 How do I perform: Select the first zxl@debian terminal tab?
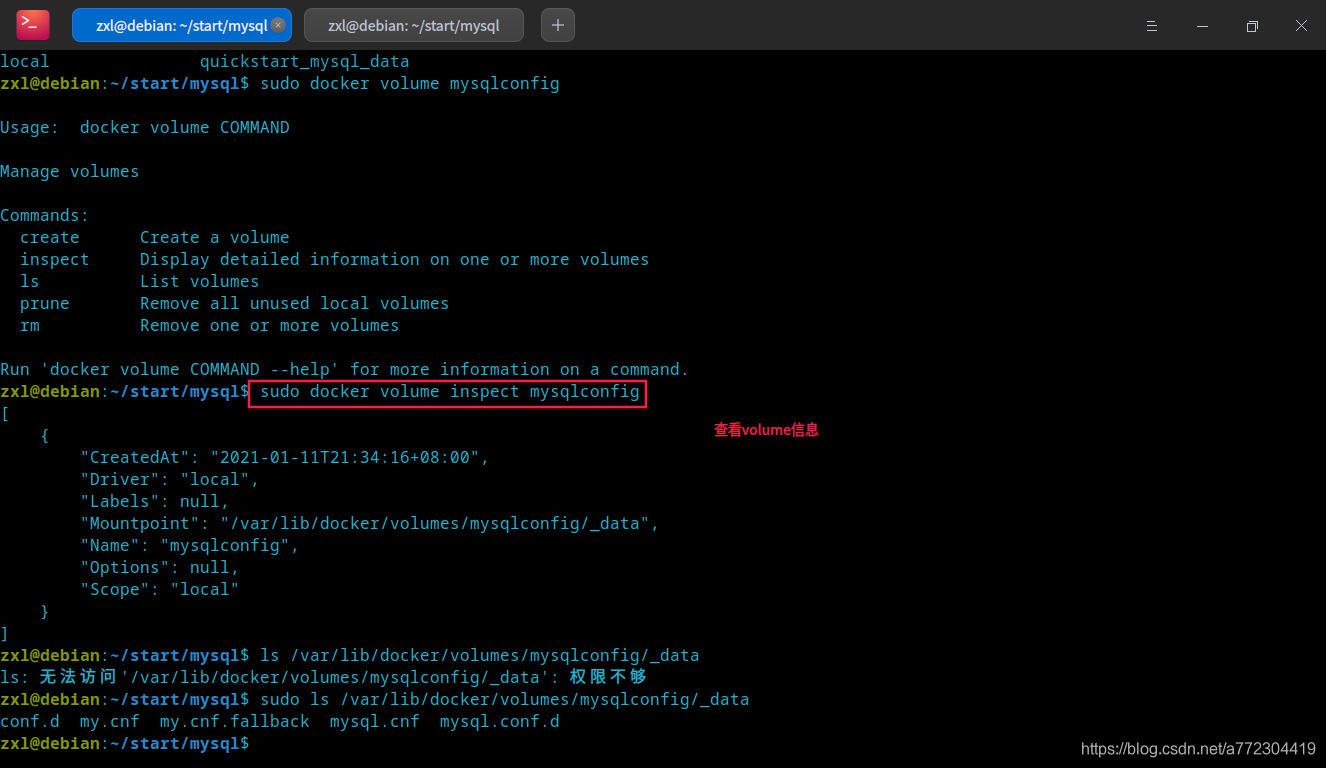[x=181, y=25]
